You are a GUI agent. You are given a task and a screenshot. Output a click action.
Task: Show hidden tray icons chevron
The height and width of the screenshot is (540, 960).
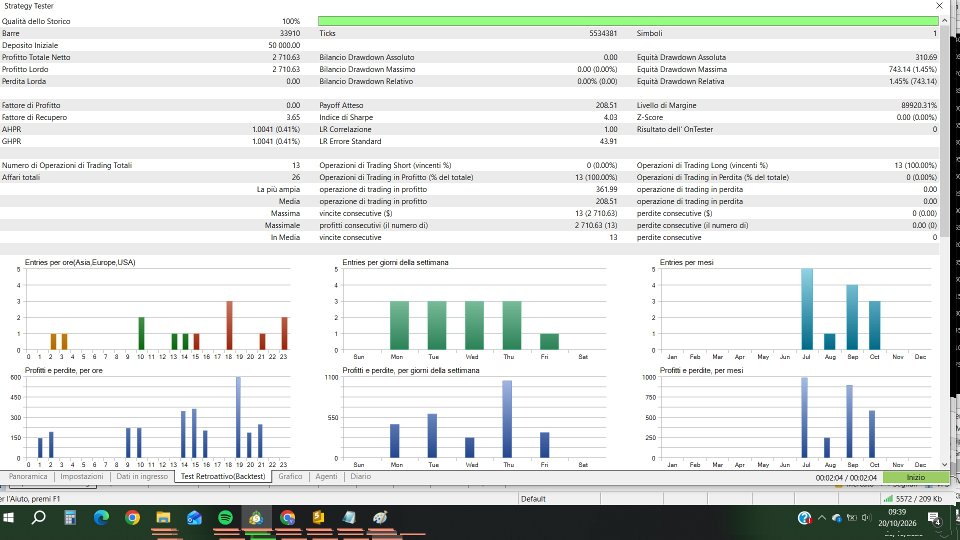pos(822,518)
